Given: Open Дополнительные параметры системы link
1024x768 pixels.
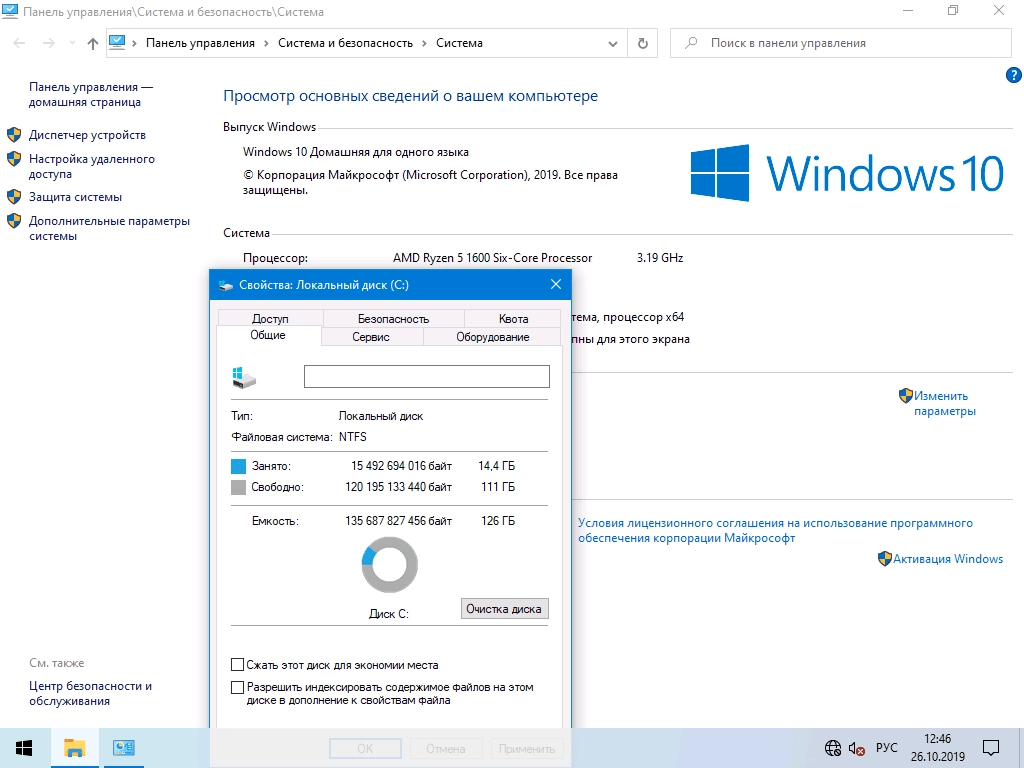Looking at the screenshot, I should coord(109,229).
